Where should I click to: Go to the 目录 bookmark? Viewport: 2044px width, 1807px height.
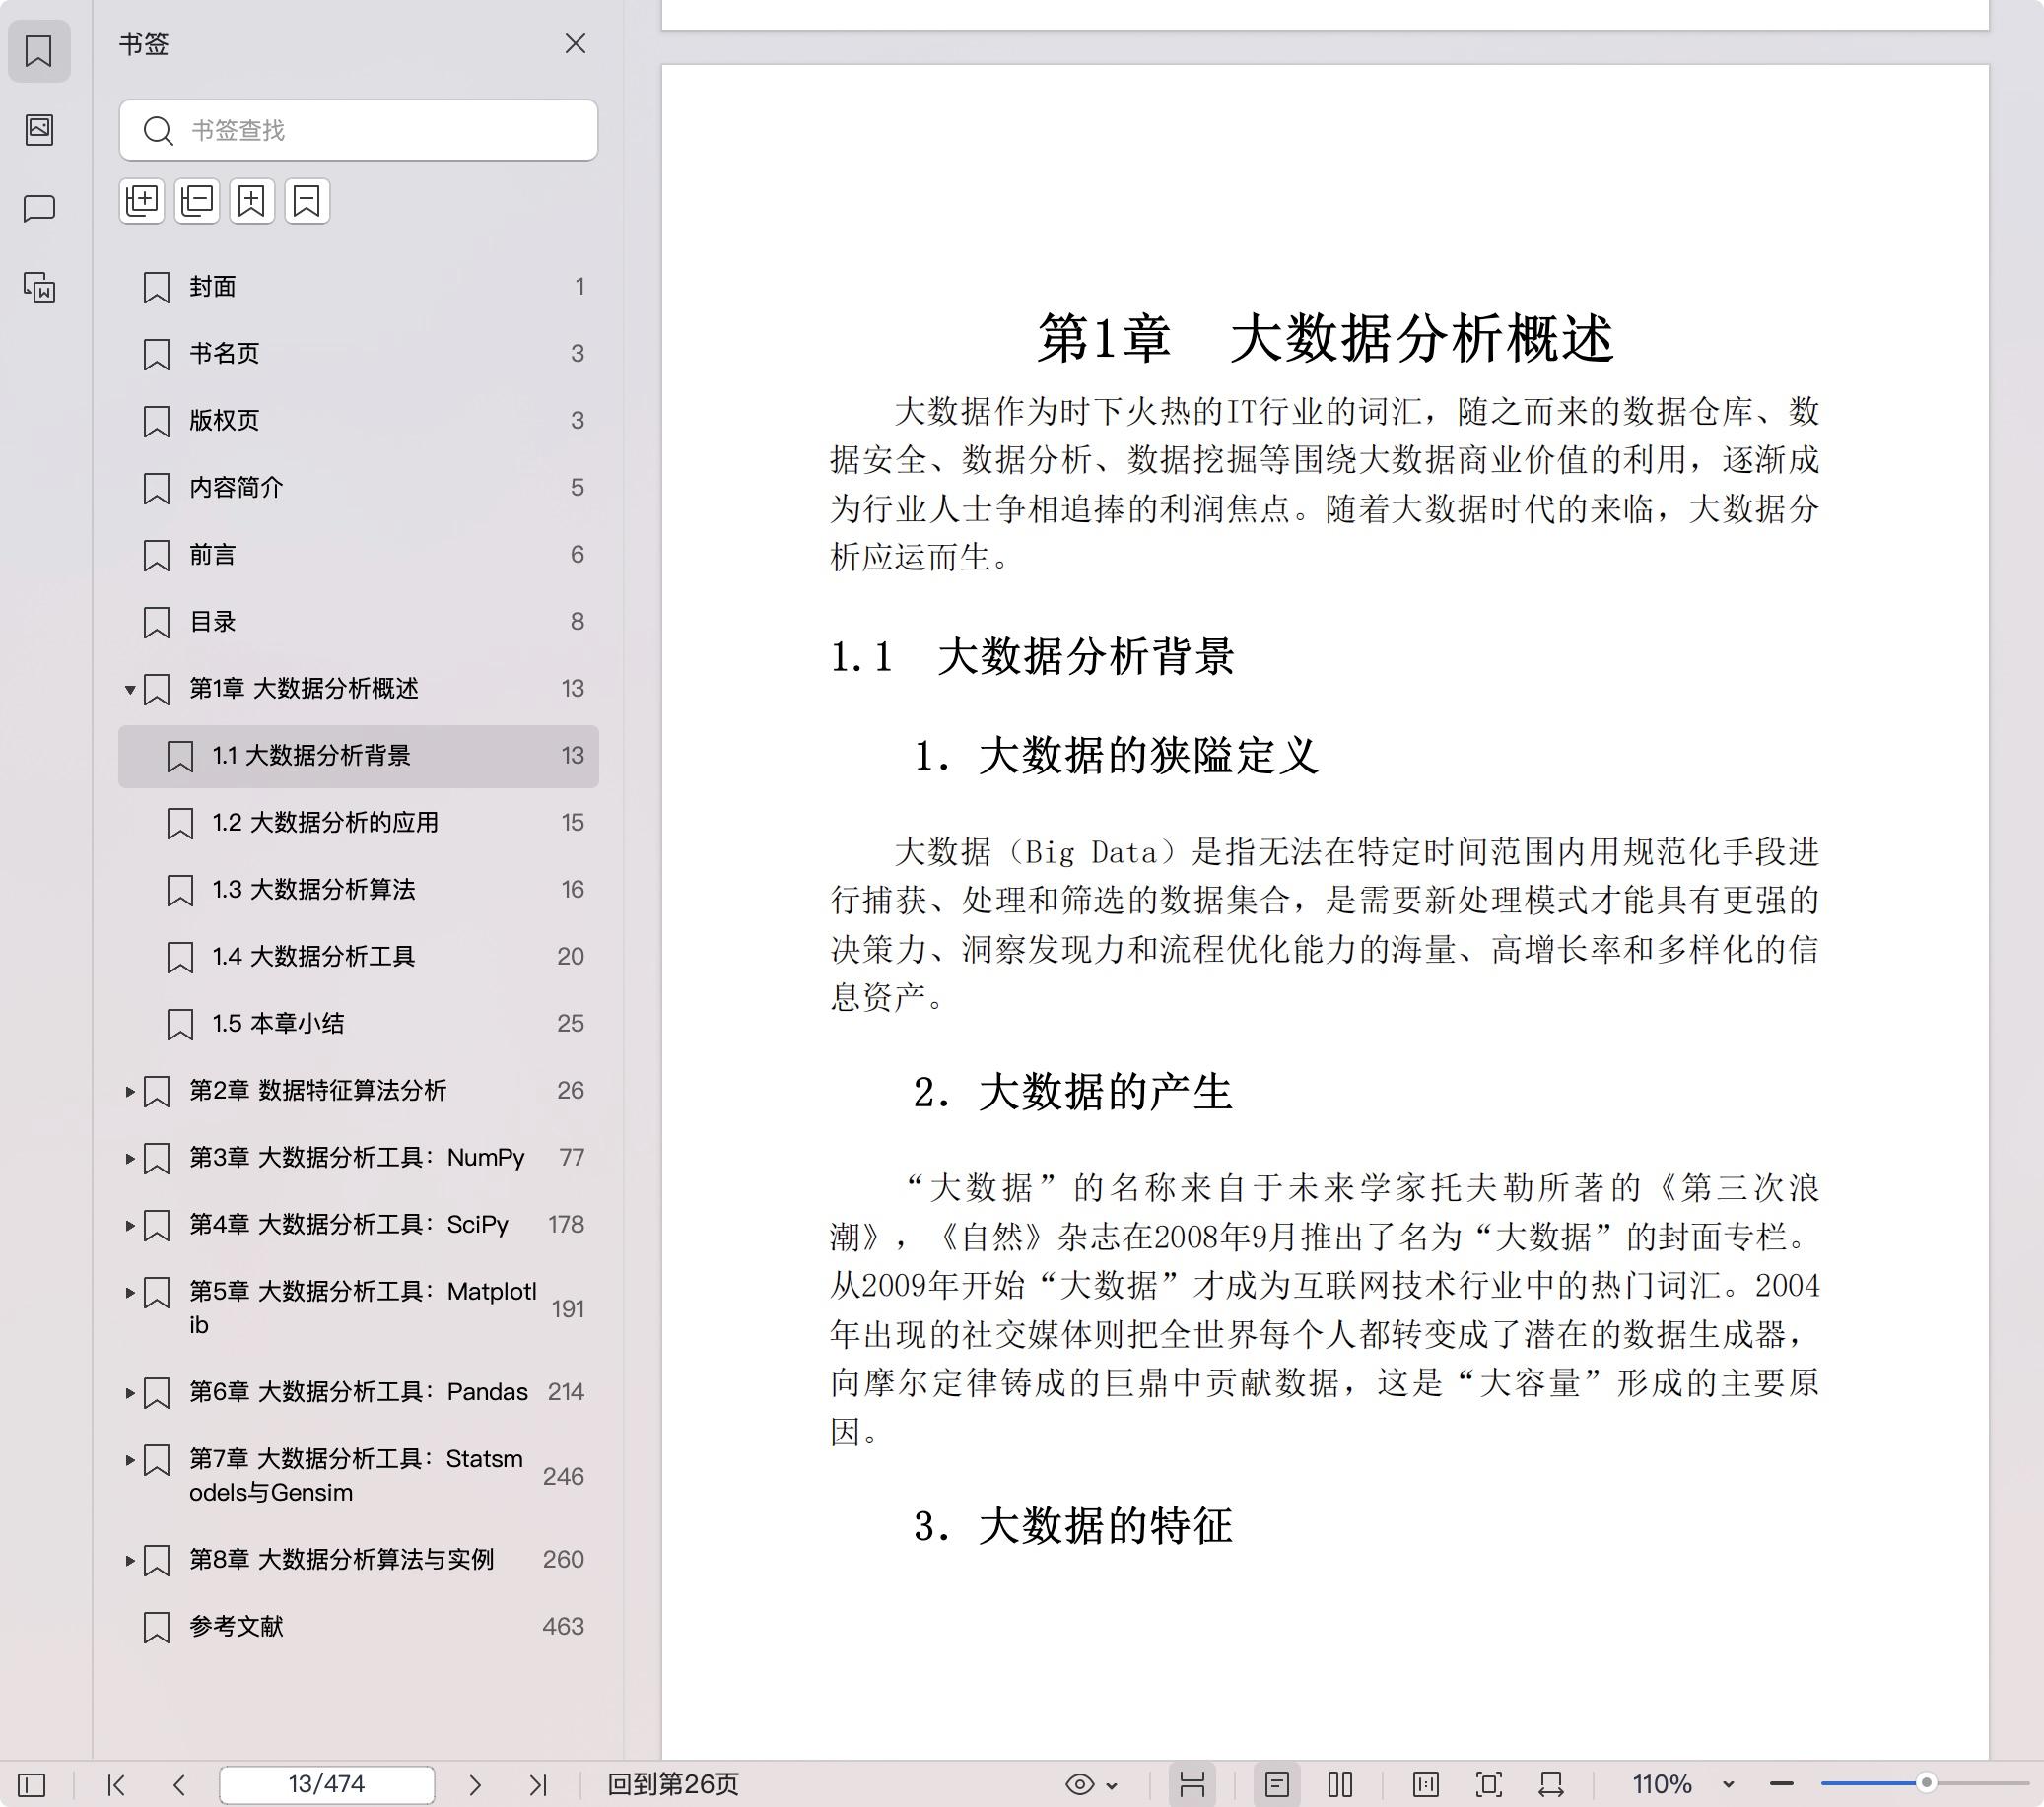[358, 622]
